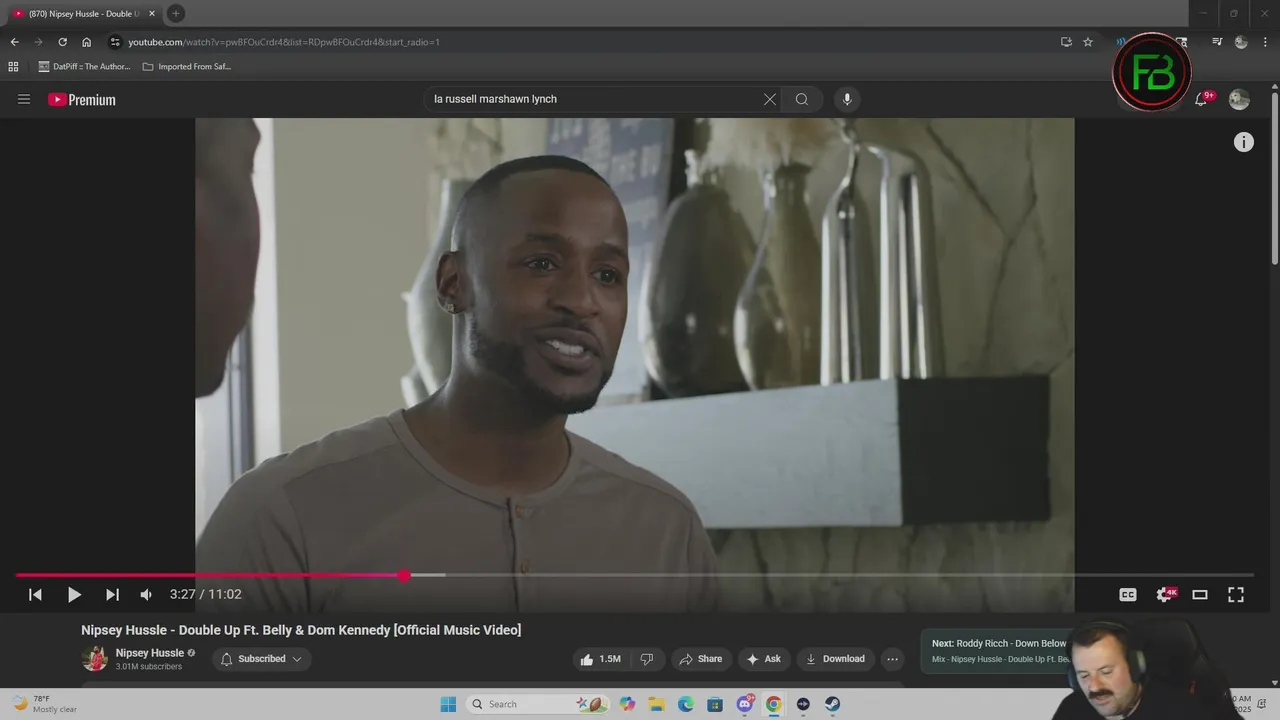Go back in browser history
This screenshot has width=1280, height=720.
click(14, 42)
